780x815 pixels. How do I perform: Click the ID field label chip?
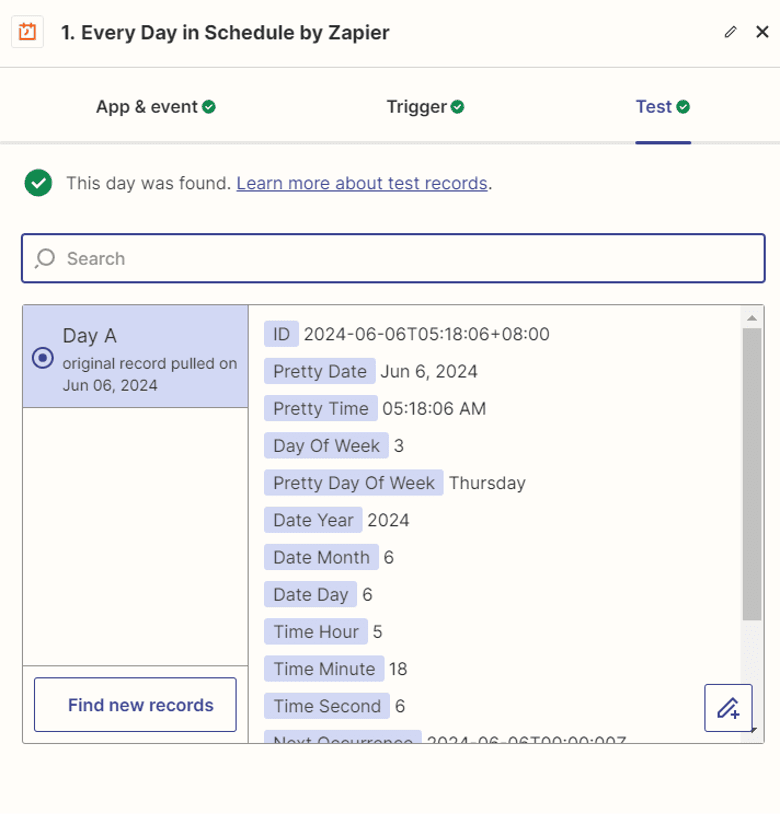pos(281,334)
